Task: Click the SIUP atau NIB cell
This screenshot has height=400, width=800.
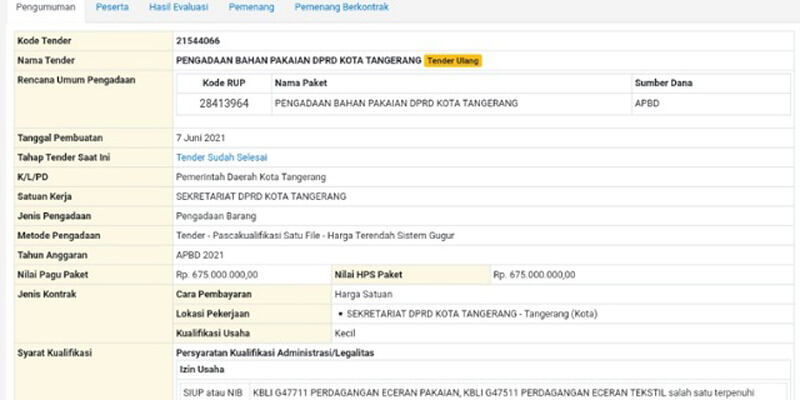Action: tap(215, 393)
